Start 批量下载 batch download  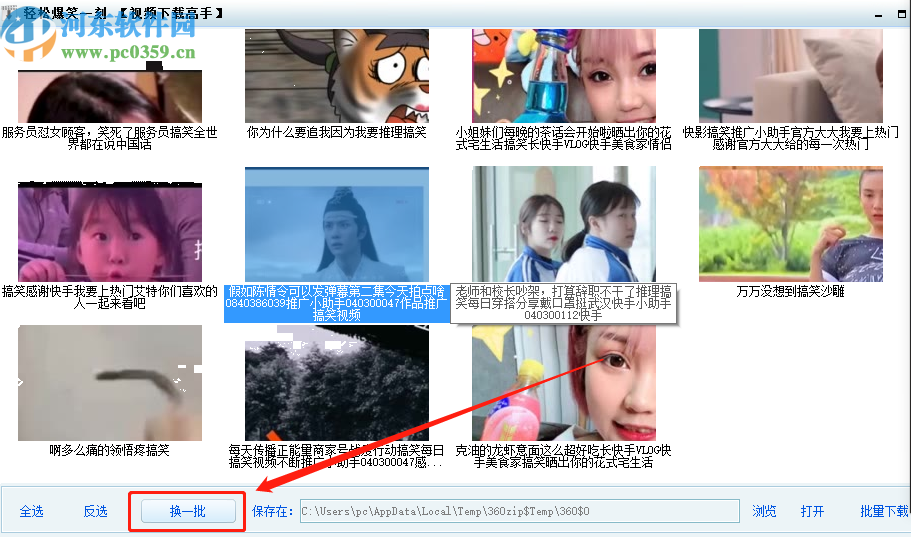pyautogui.click(x=884, y=511)
